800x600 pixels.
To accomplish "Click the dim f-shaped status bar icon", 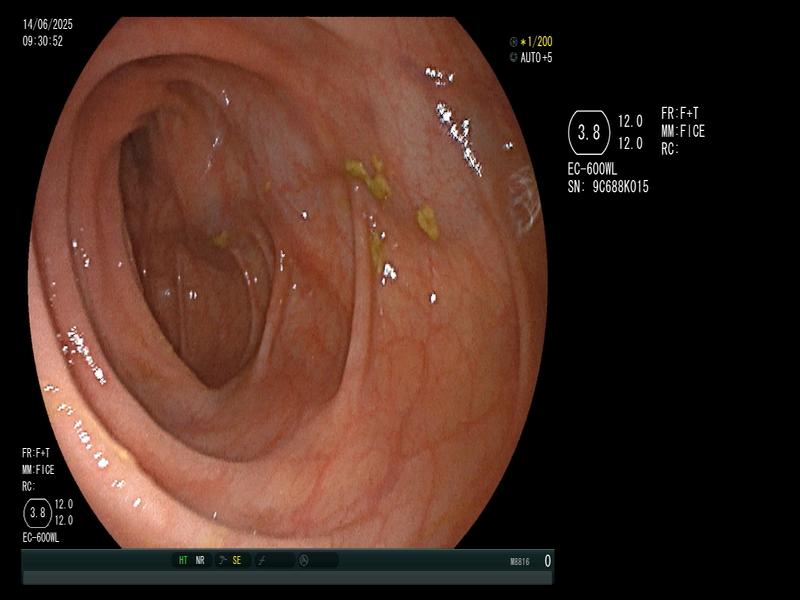I will pos(262,561).
